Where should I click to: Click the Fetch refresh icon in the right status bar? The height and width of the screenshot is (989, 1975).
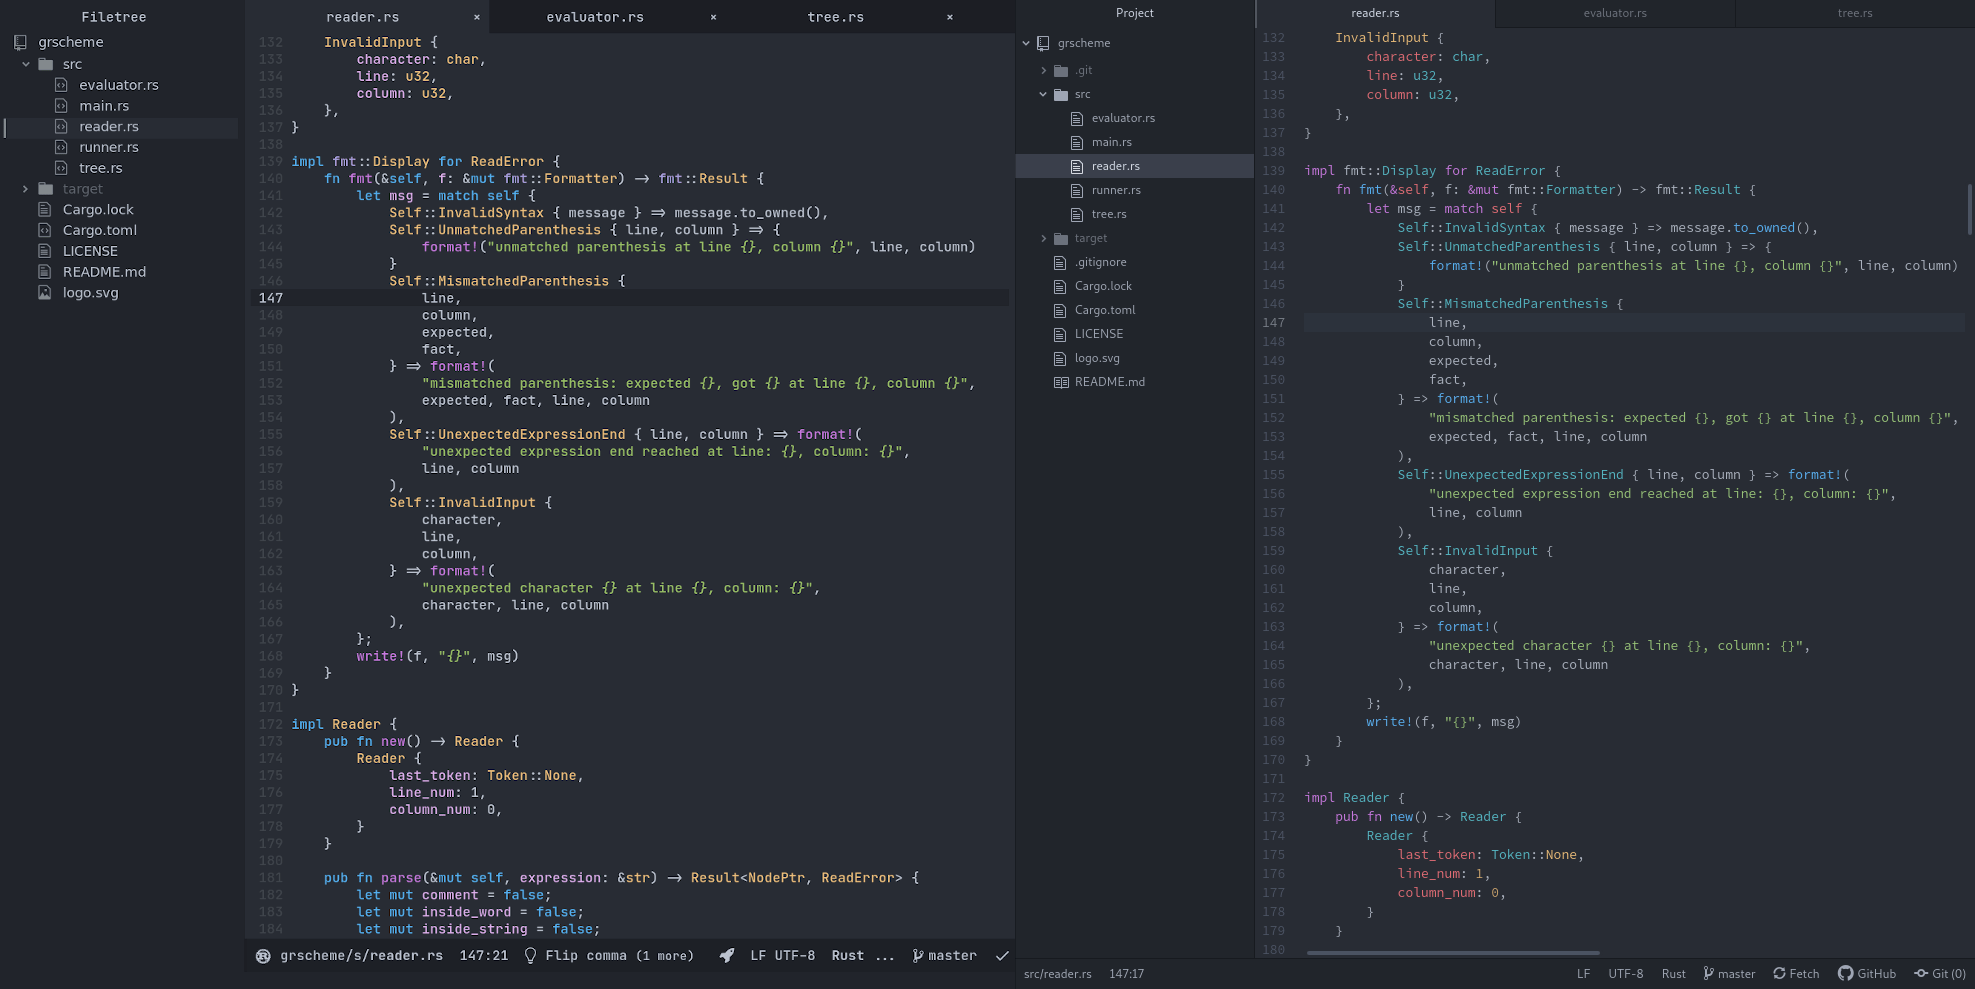tap(1779, 974)
